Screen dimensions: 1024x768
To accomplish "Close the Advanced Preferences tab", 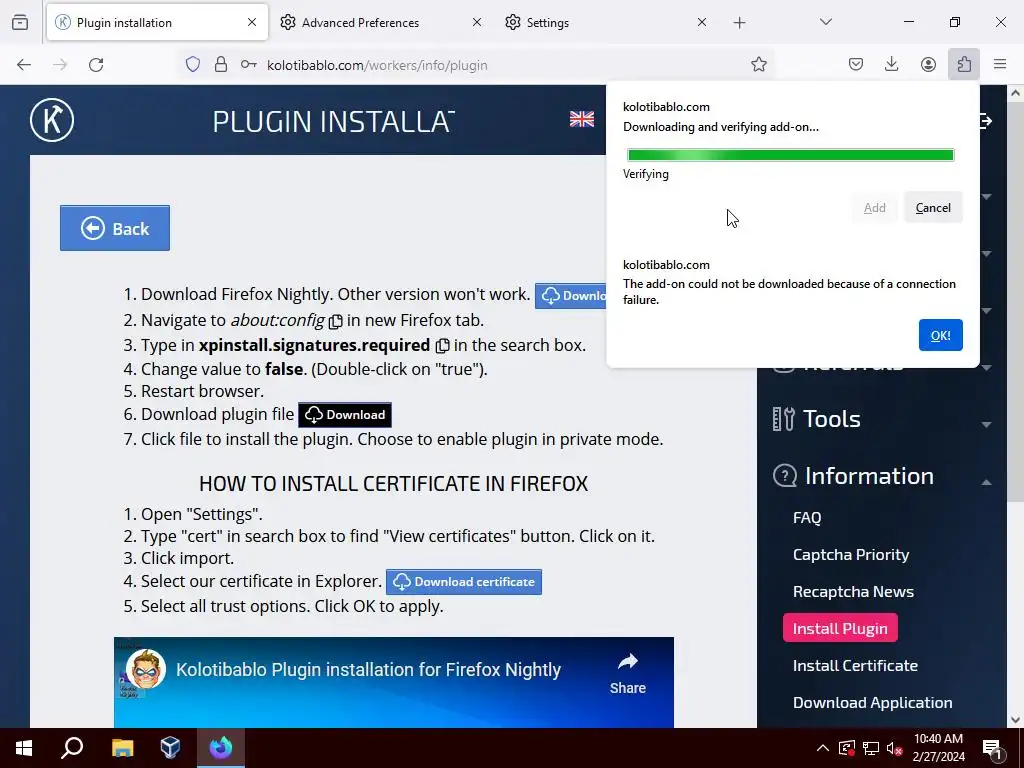I will pos(477,22).
